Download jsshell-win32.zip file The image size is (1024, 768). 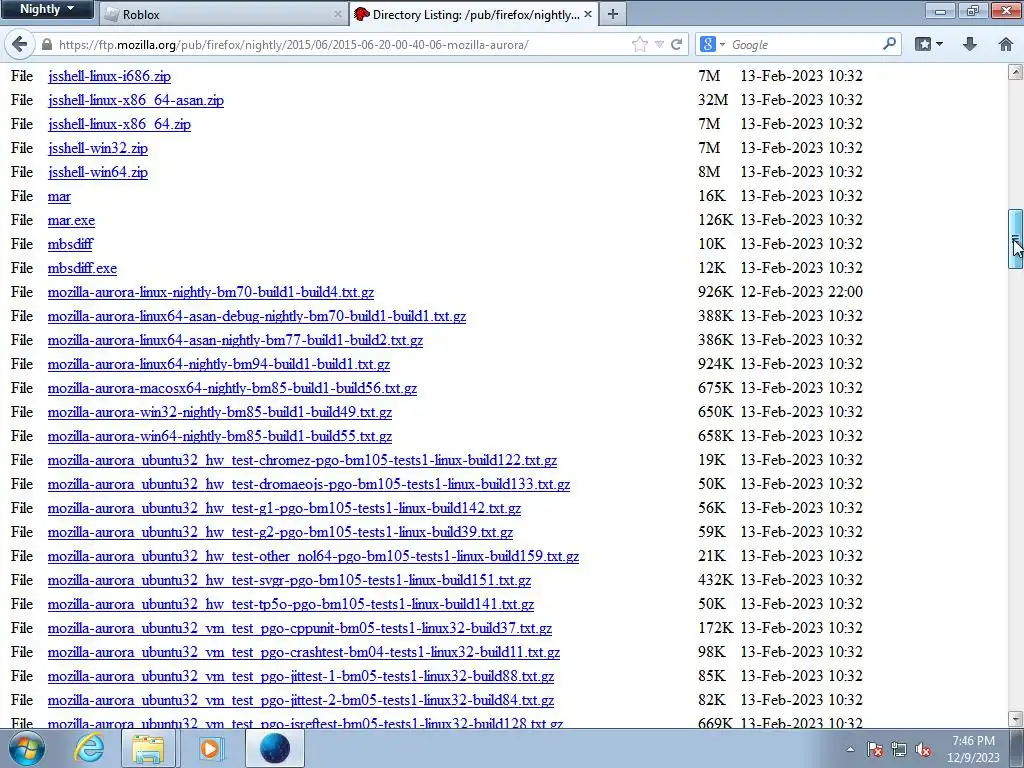click(98, 148)
